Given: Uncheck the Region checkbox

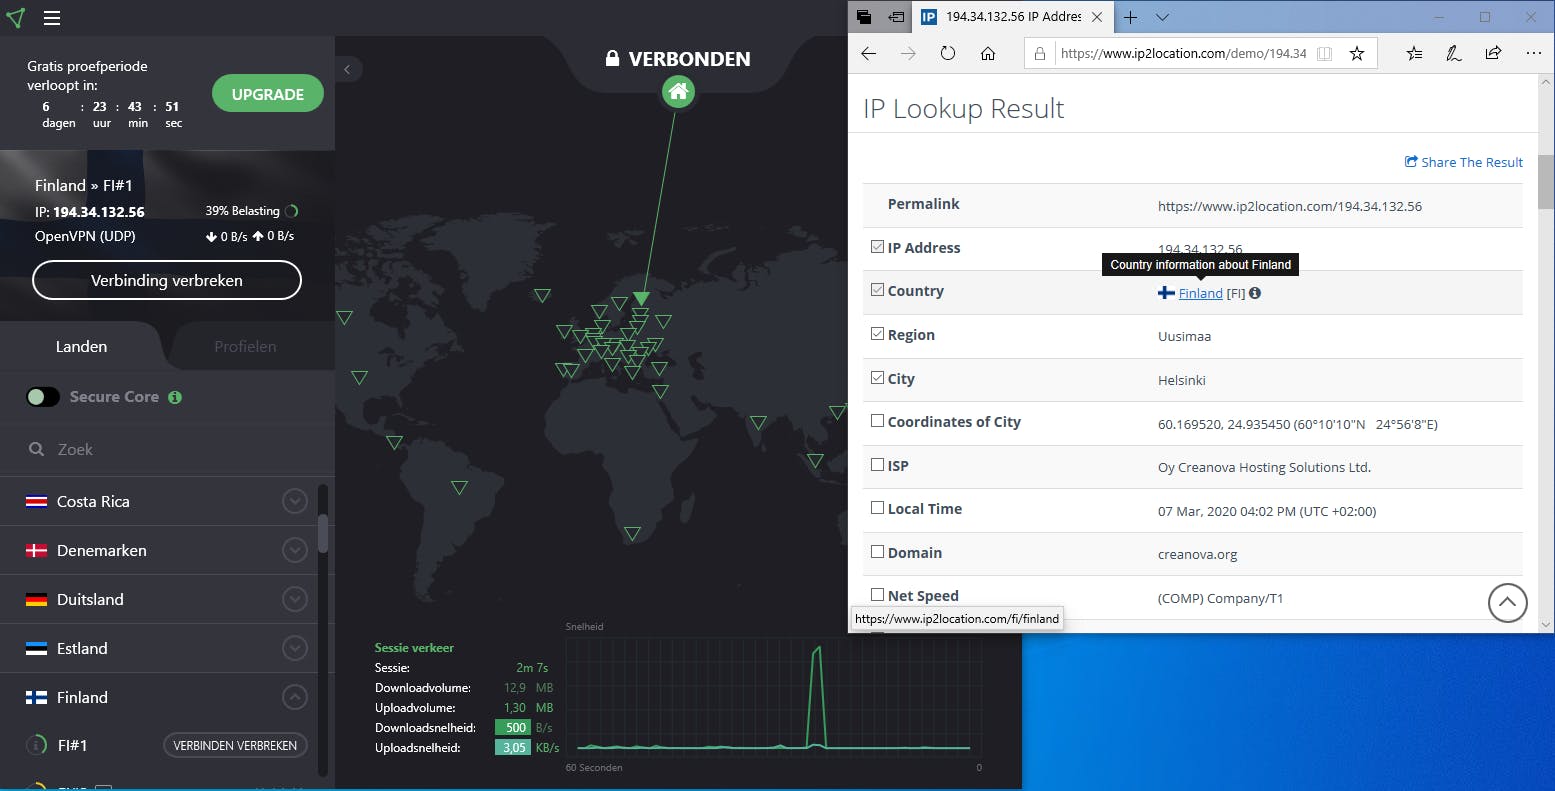Looking at the screenshot, I should coord(877,334).
